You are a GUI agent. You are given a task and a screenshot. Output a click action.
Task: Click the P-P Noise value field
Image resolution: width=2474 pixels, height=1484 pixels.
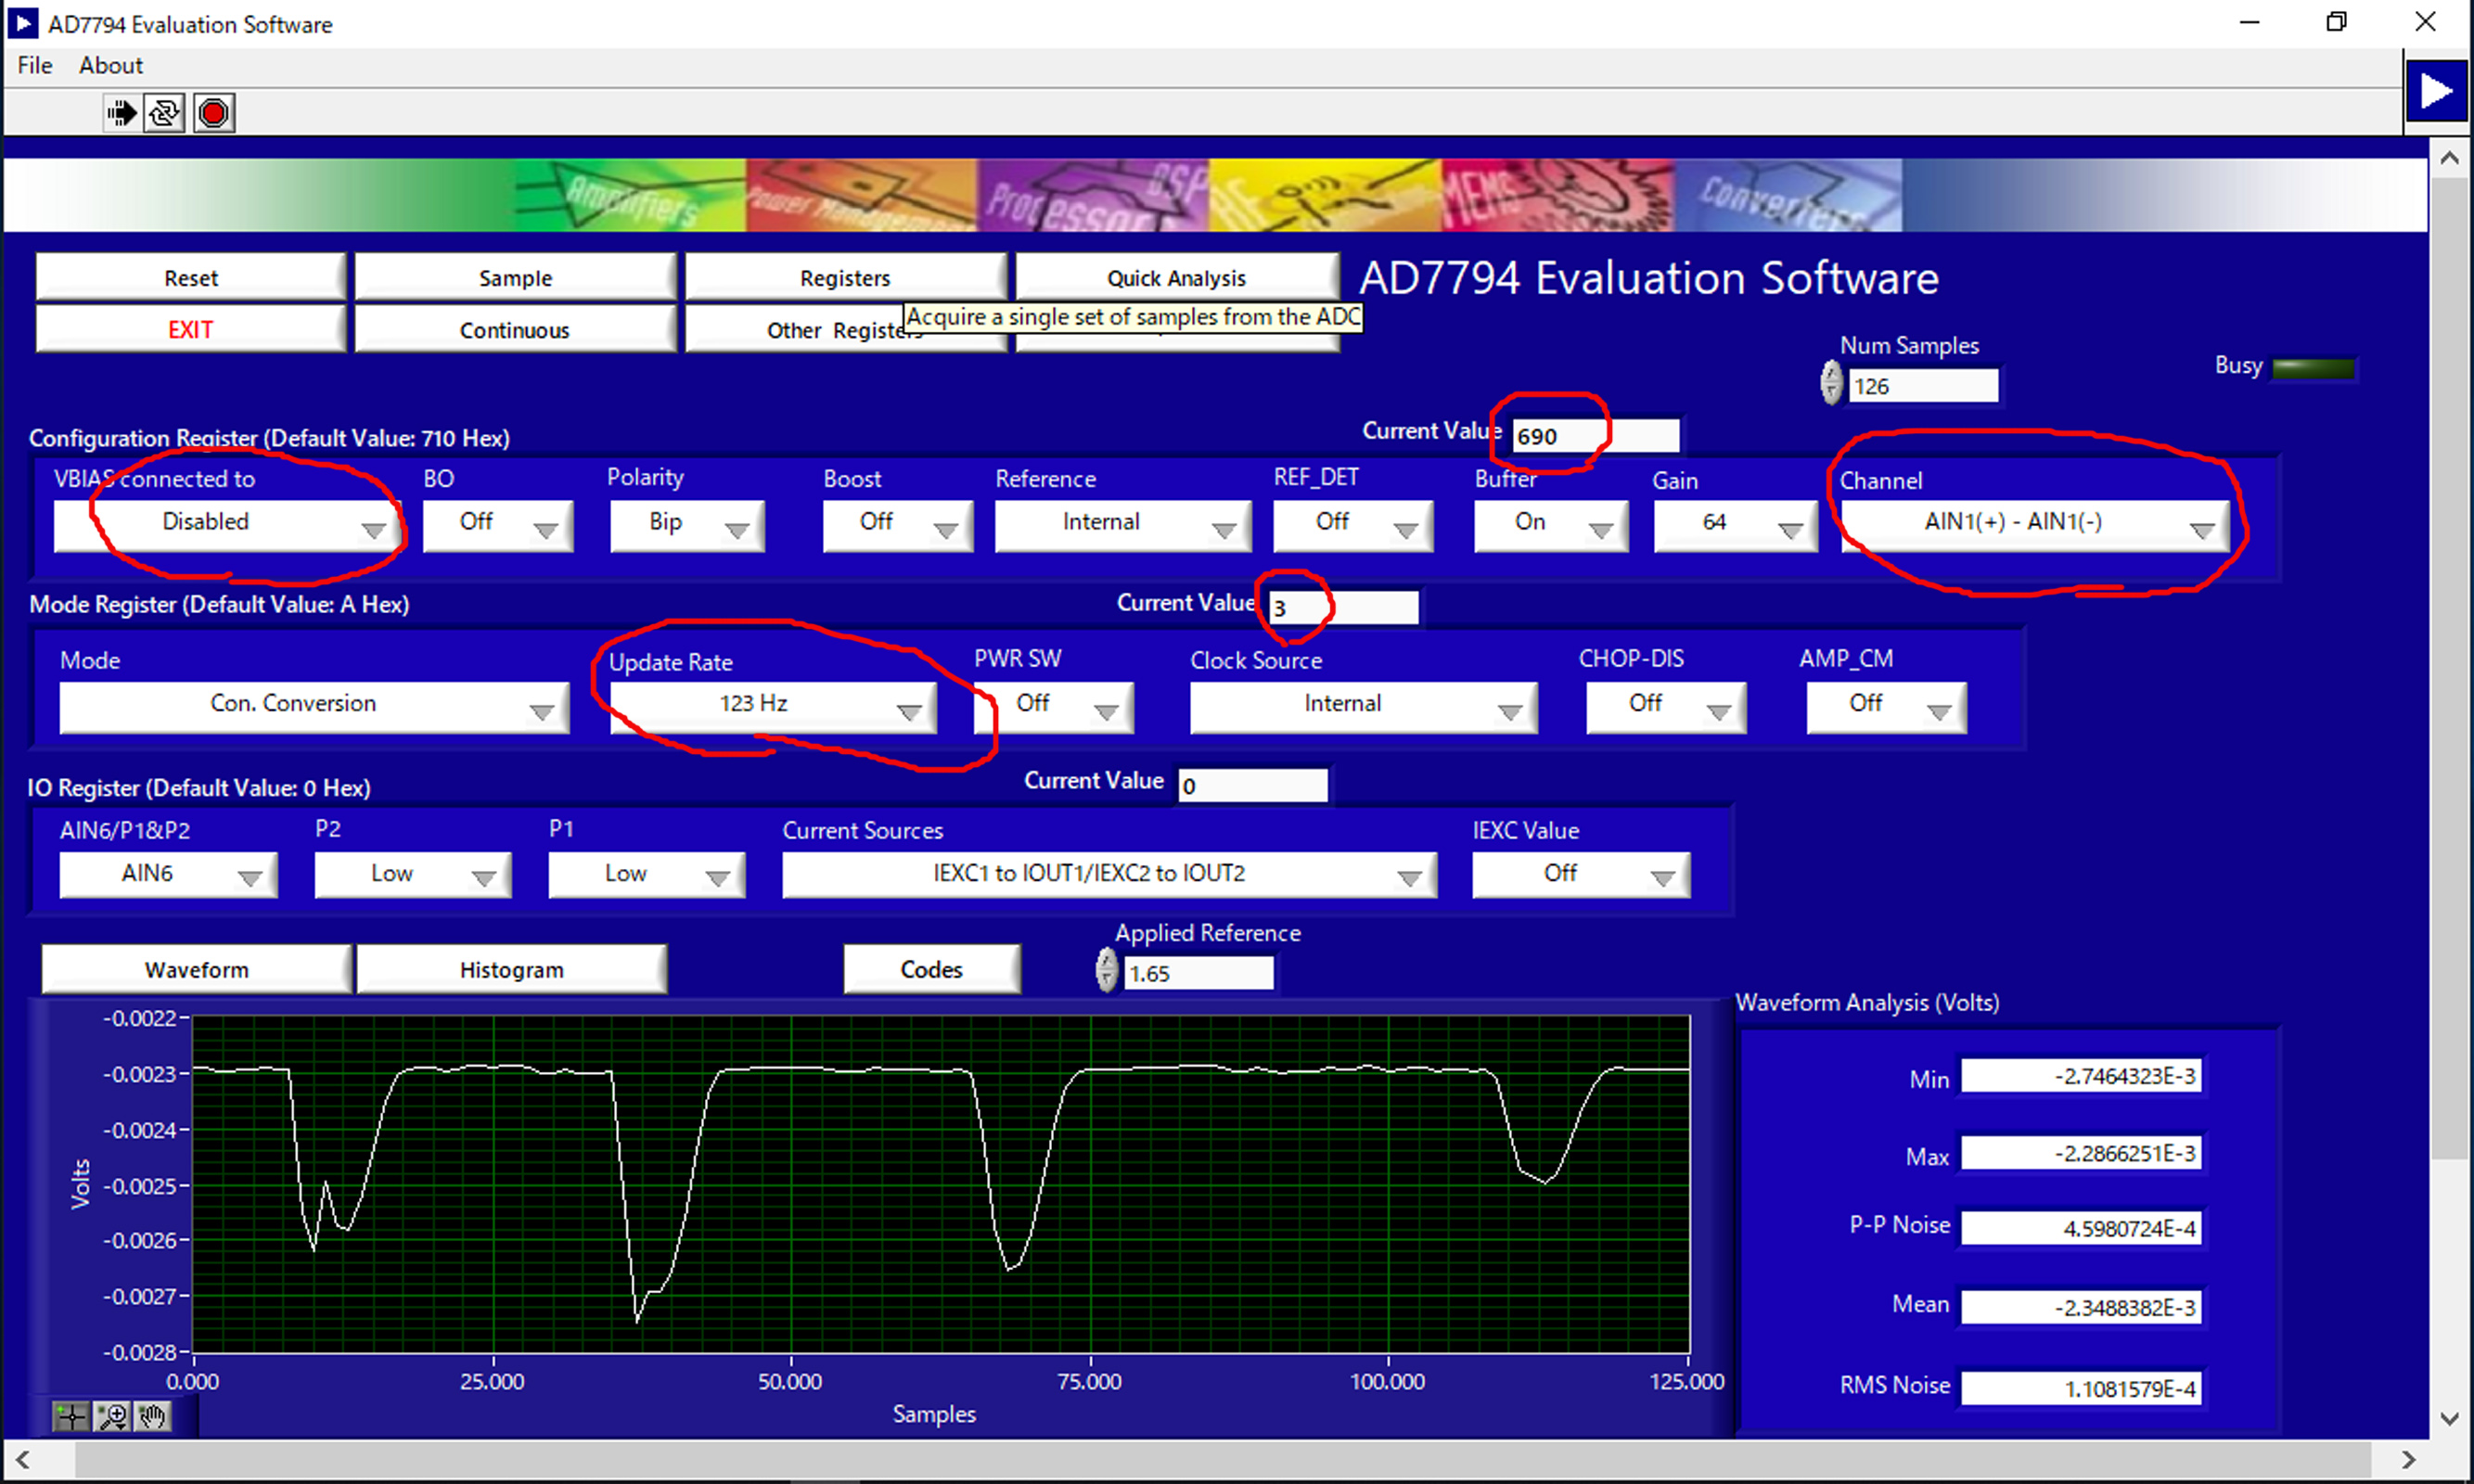[x=2081, y=1229]
